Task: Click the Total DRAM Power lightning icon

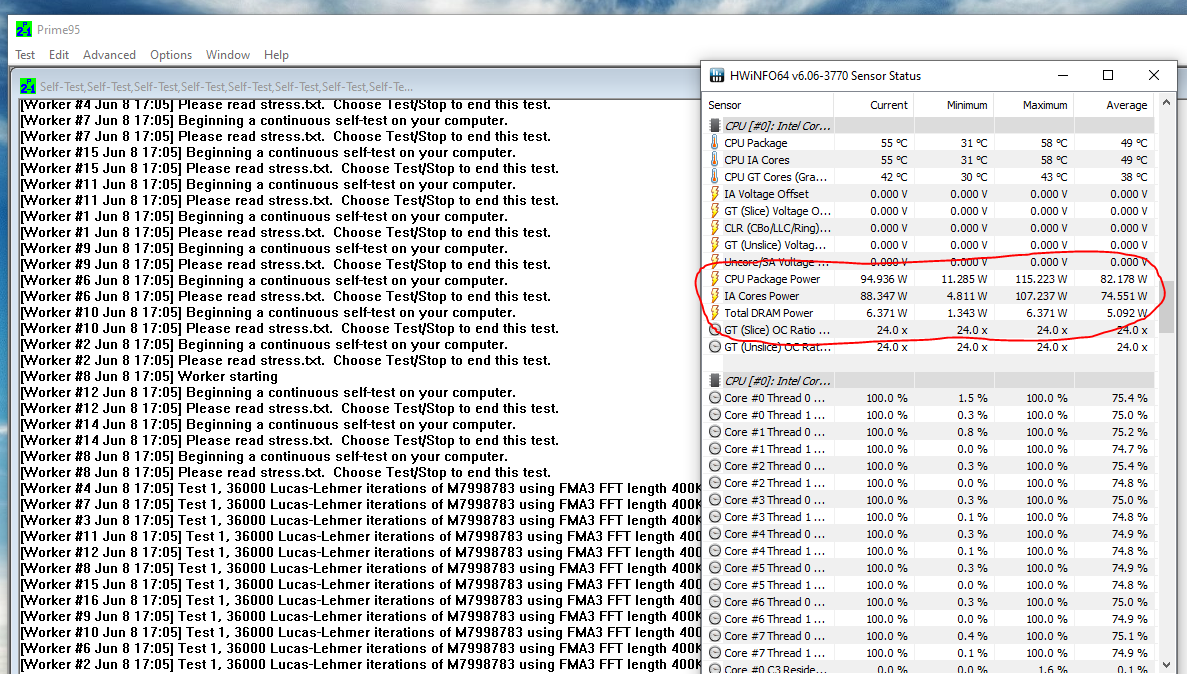Action: tap(714, 313)
